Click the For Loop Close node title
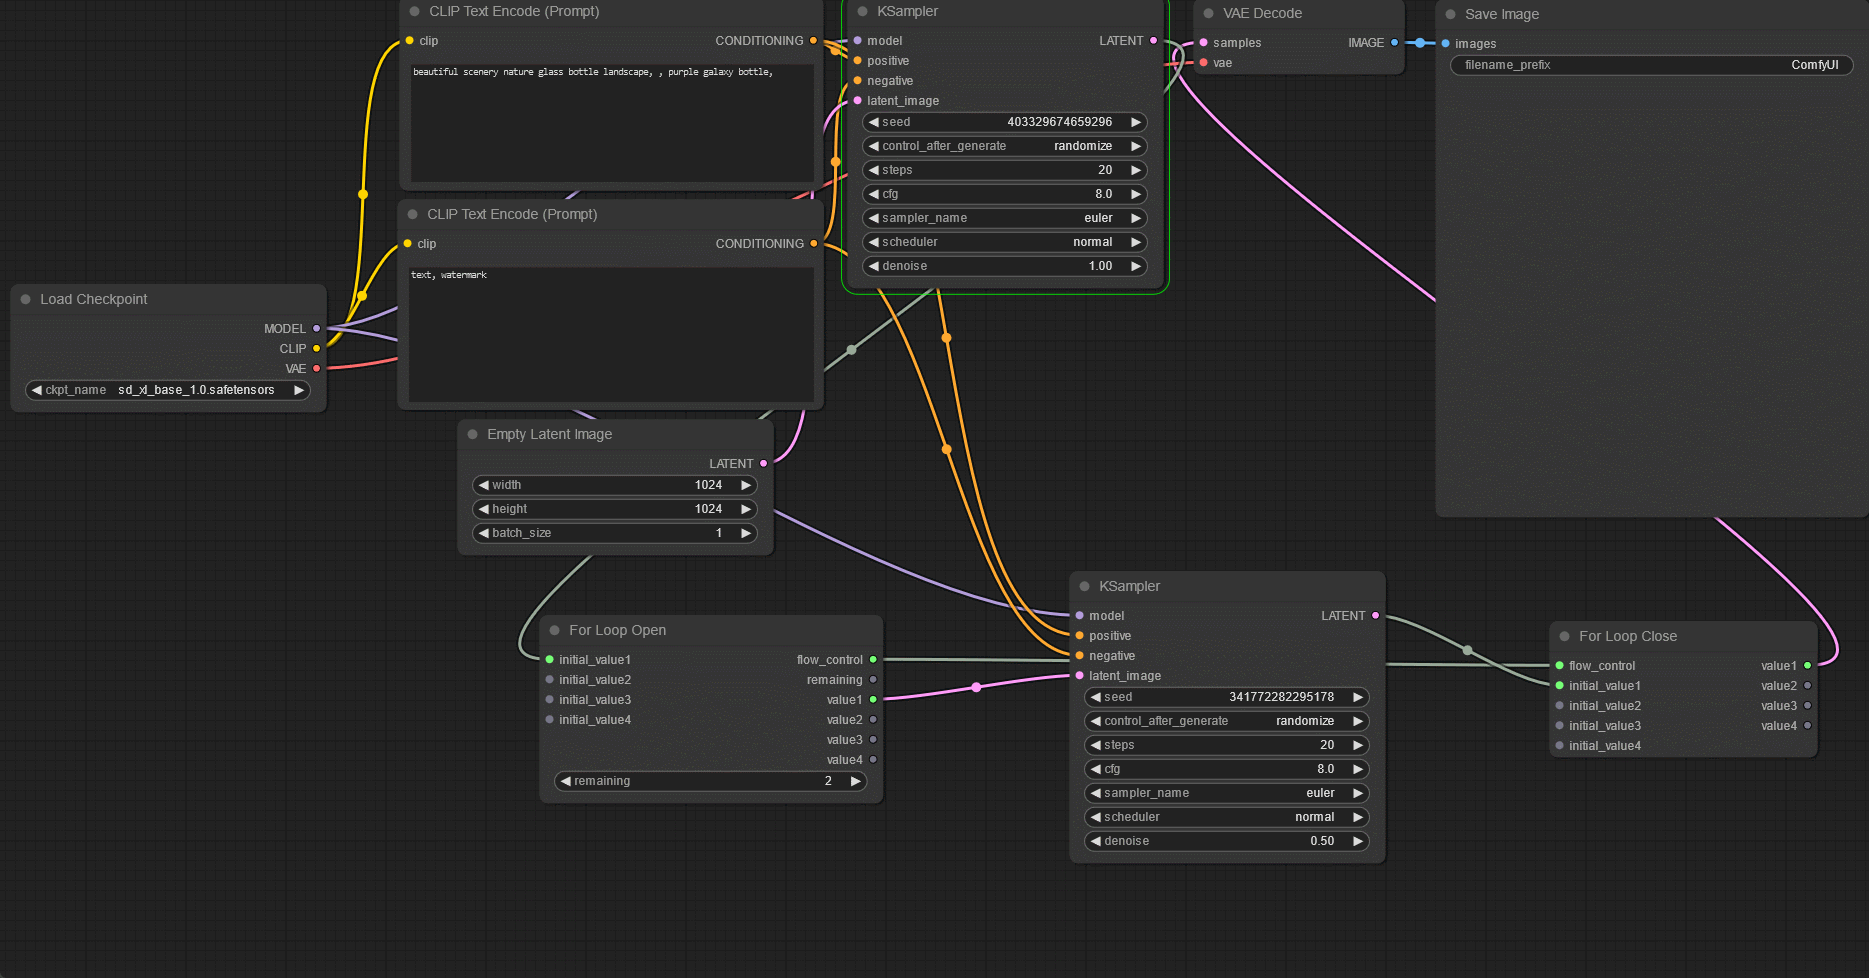Image resolution: width=1869 pixels, height=978 pixels. click(1628, 636)
